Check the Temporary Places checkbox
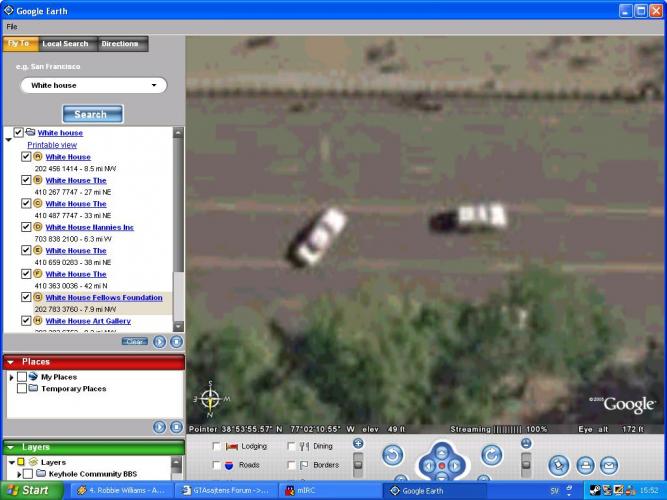The image size is (667, 500). 22,388
